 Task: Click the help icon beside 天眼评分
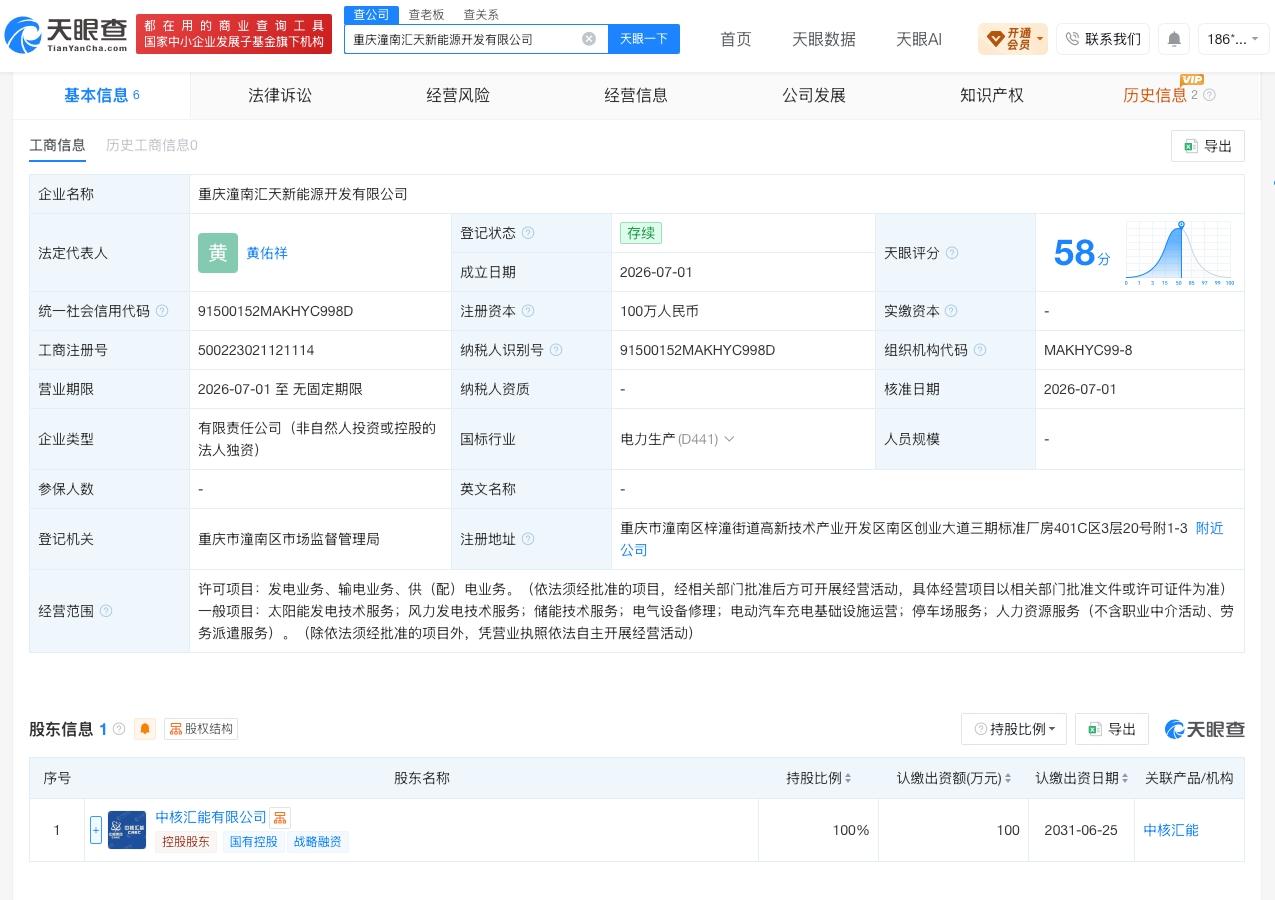pyautogui.click(x=952, y=253)
